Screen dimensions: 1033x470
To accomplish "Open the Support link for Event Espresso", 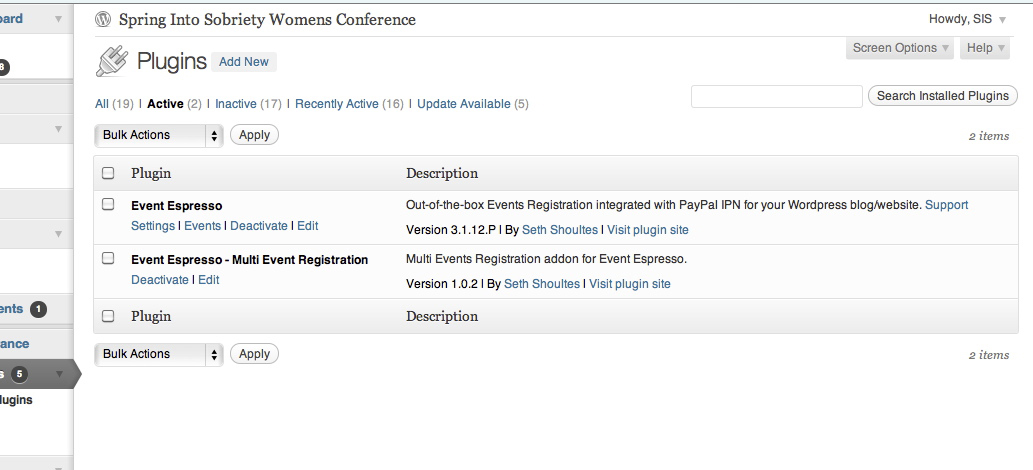I will [x=947, y=205].
